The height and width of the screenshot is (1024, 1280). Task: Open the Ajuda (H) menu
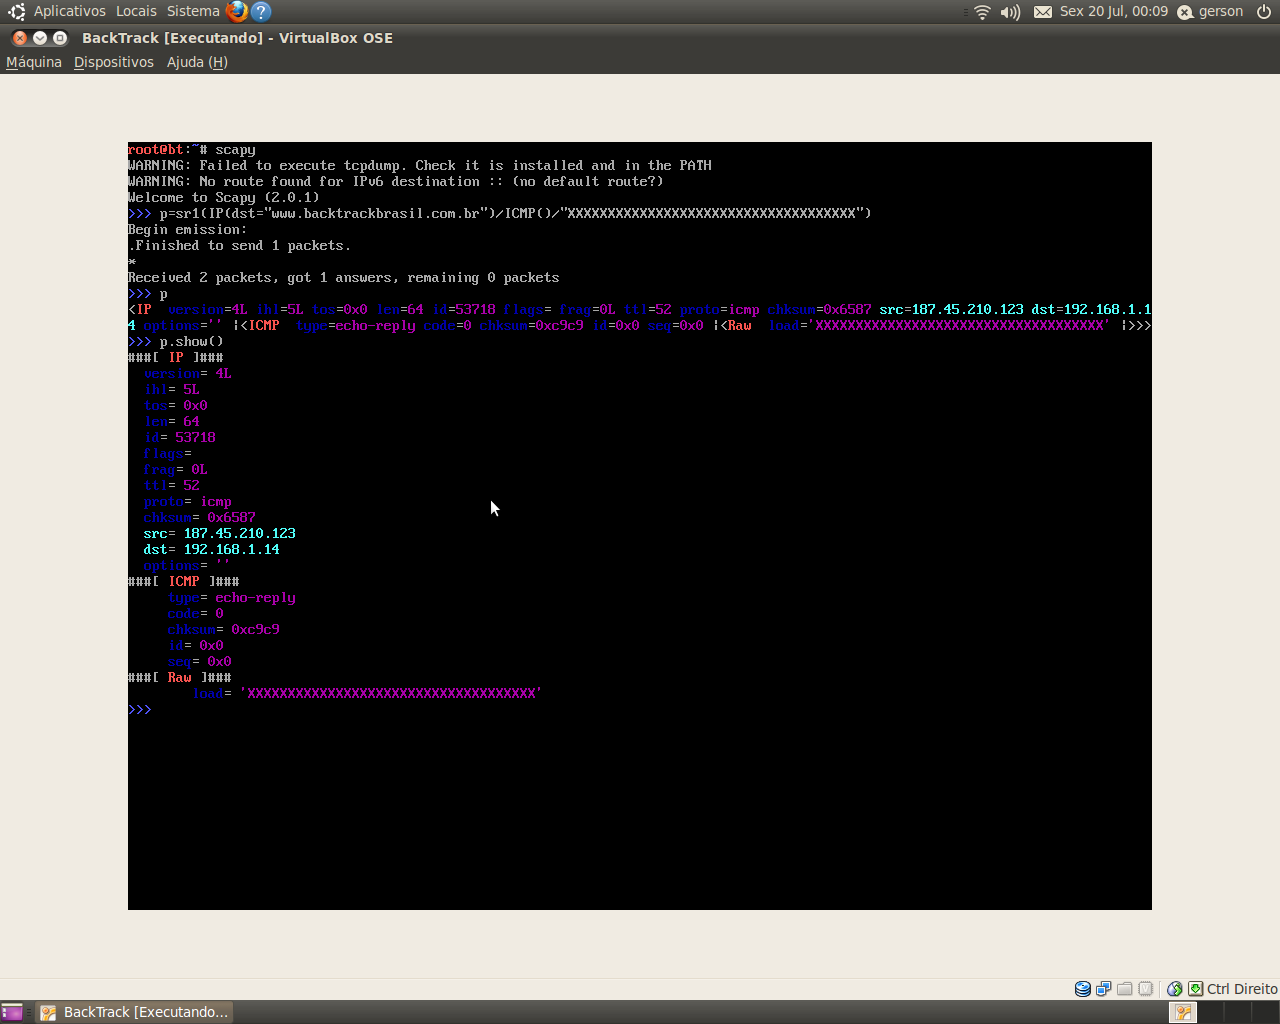coord(197,62)
